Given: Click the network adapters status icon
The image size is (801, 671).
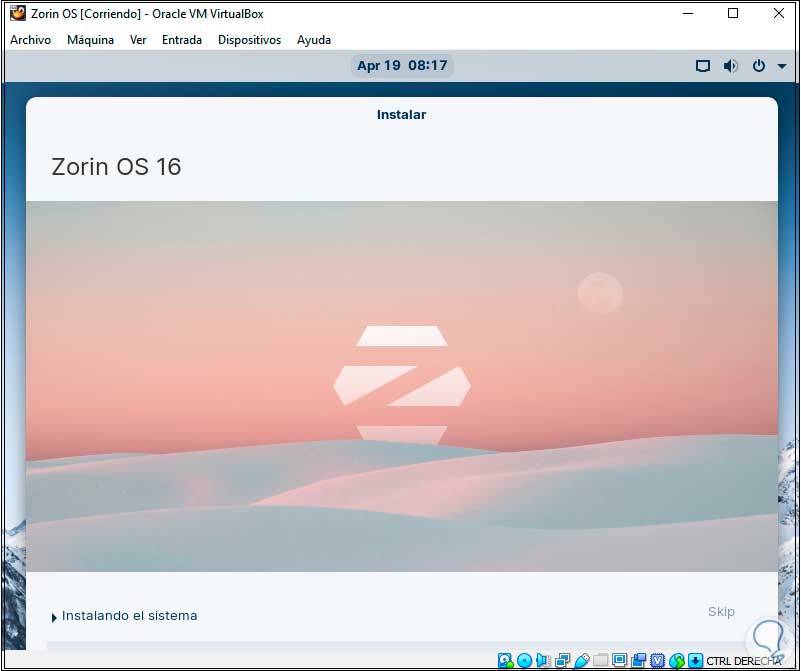Looking at the screenshot, I should (562, 660).
